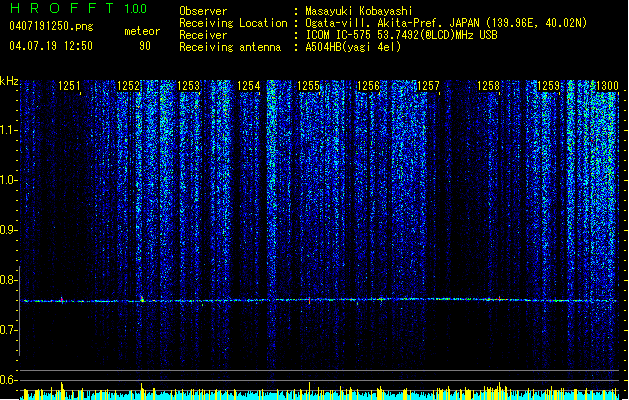Viewport: 629px width, 400px height.
Task: Click the 1251 time marker
Action: point(69,86)
